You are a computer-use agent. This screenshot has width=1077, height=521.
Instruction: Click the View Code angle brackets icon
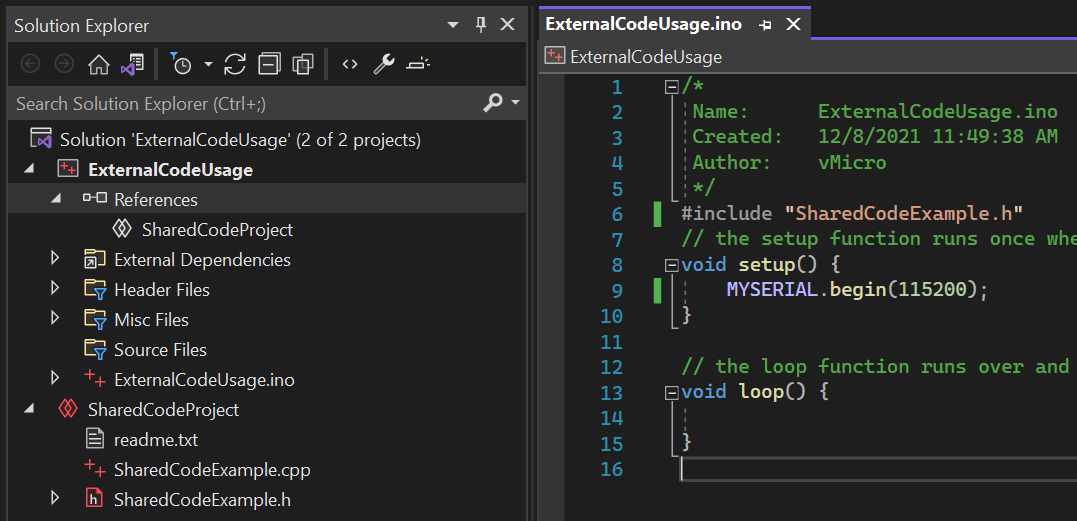(x=350, y=65)
